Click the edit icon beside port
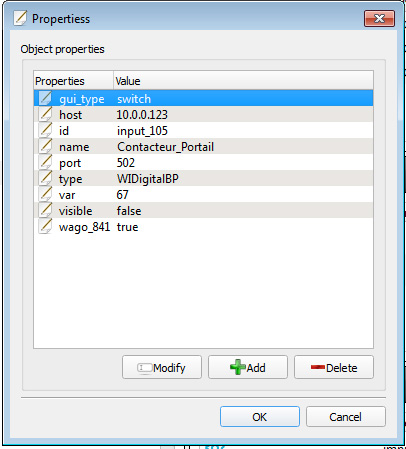The image size is (406, 449). pos(45,162)
